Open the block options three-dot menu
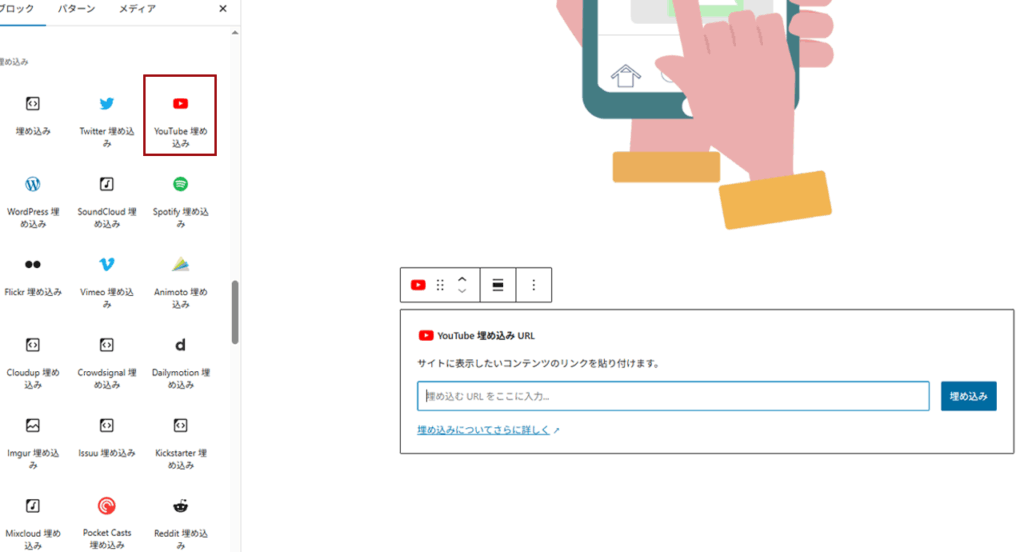The image size is (1024, 552). (x=534, y=285)
